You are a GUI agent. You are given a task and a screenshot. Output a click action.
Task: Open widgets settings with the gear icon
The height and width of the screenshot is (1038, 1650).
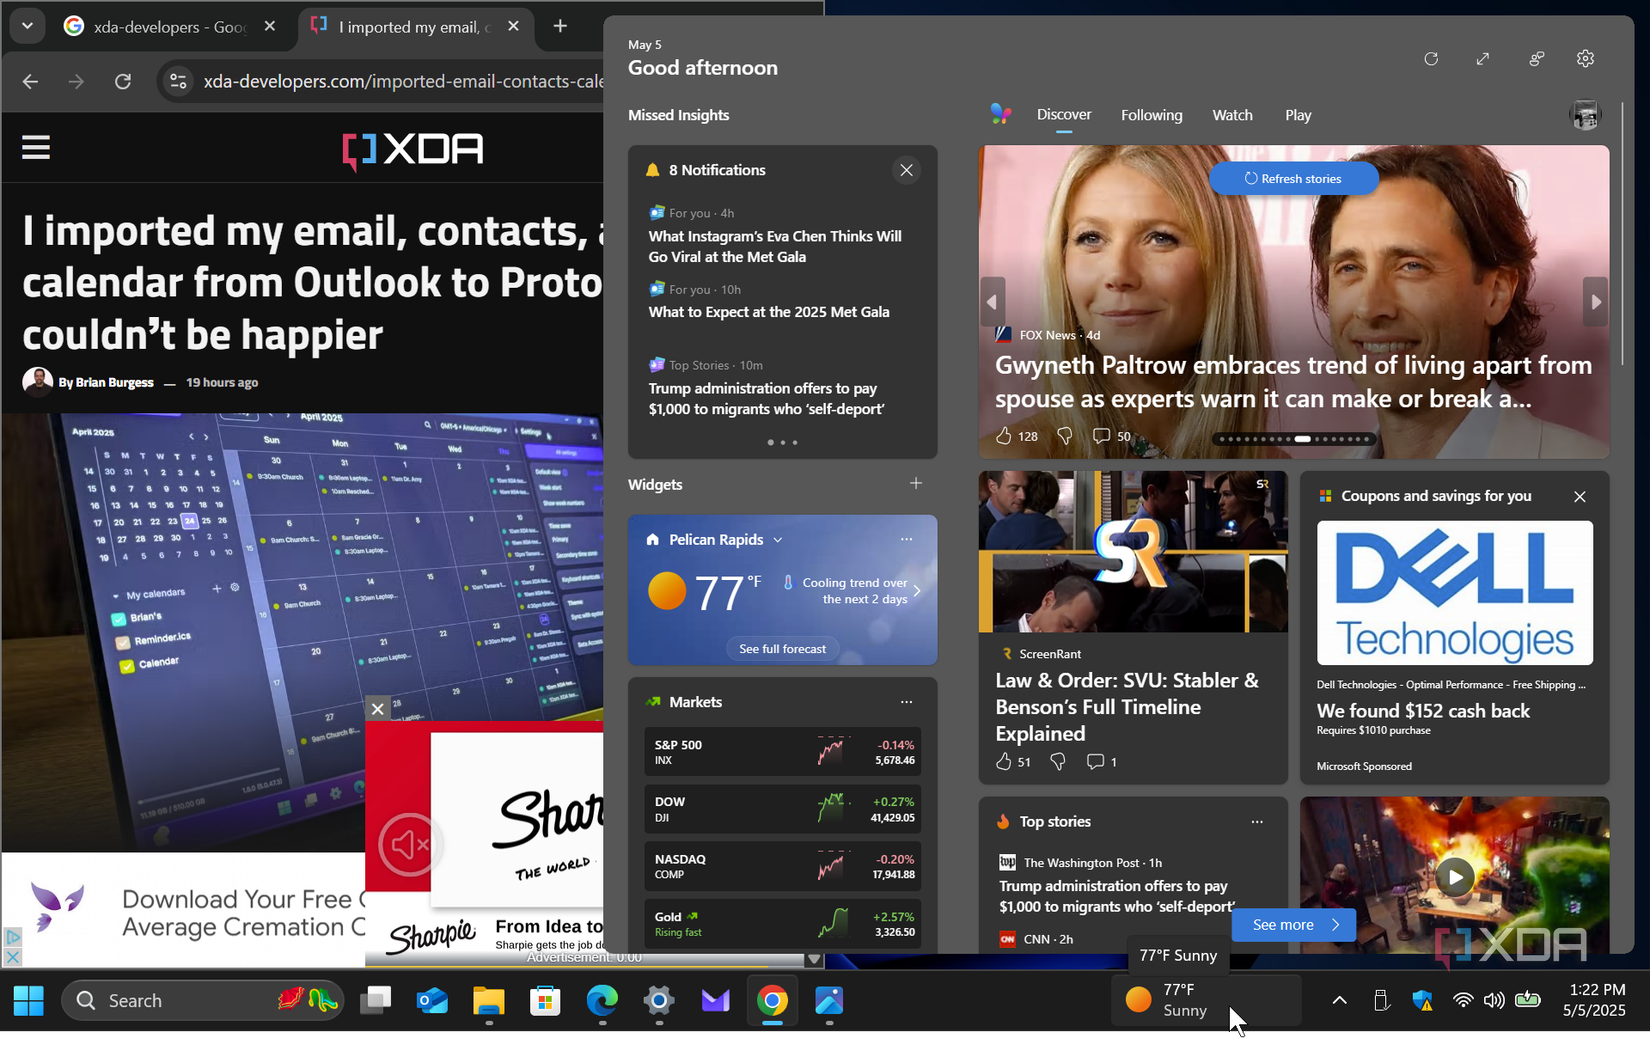1585,59
